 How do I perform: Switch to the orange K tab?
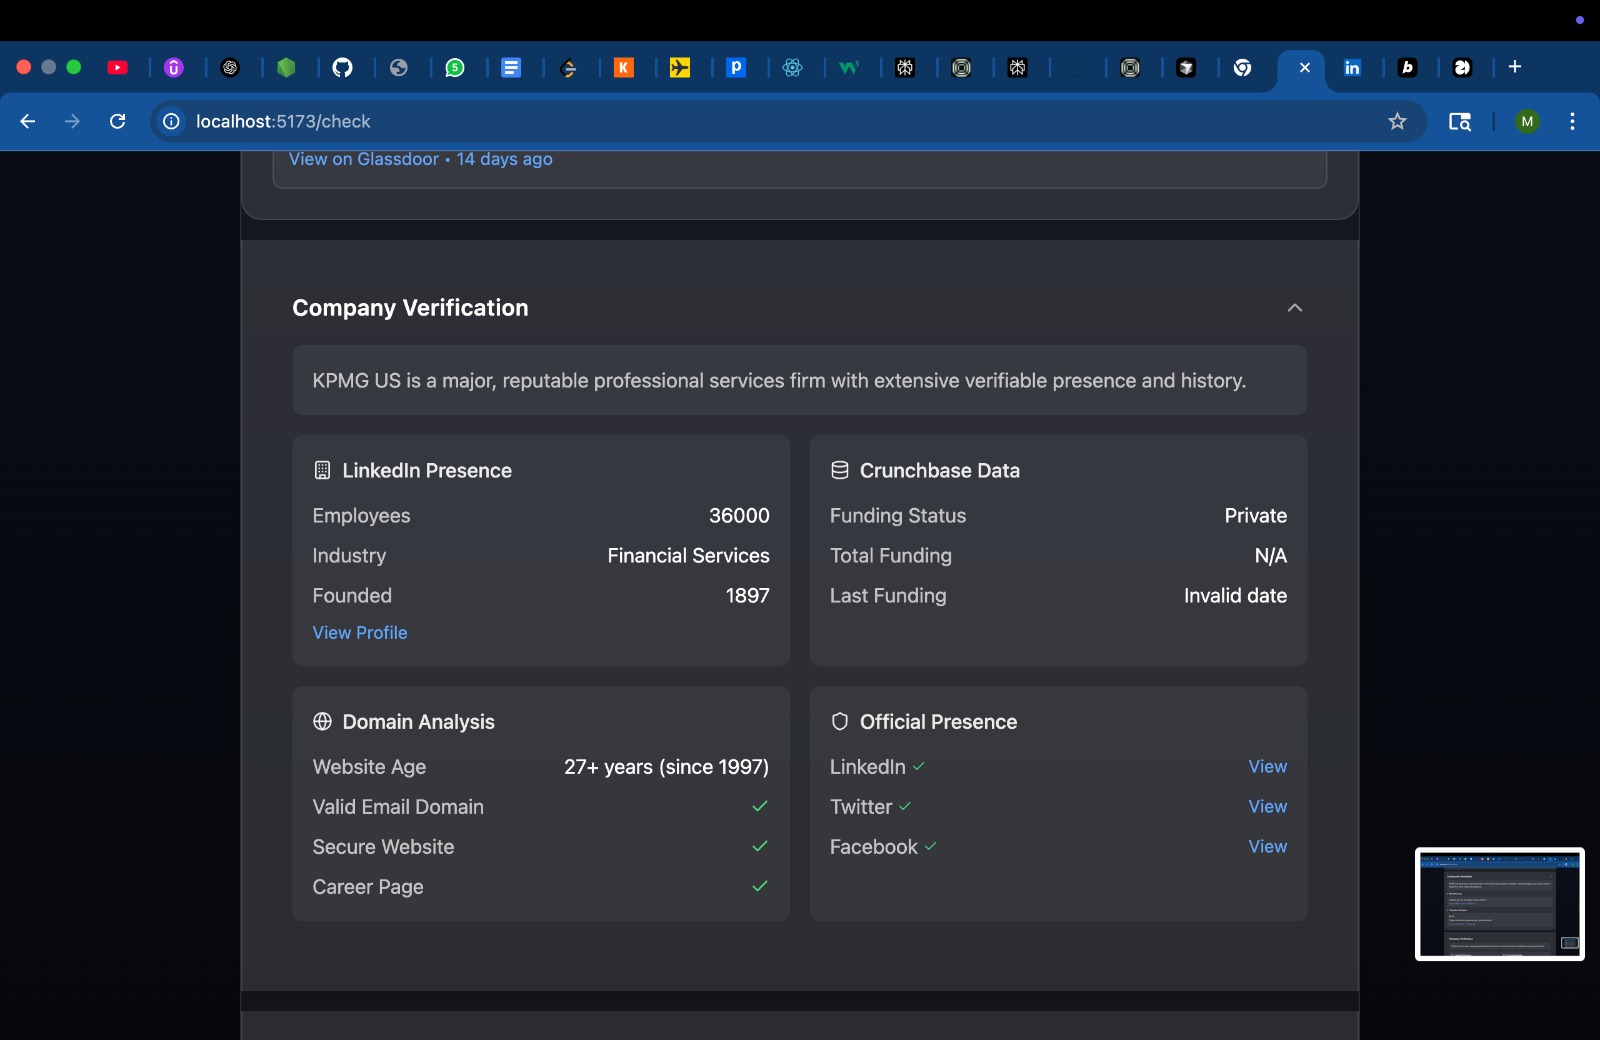point(624,68)
